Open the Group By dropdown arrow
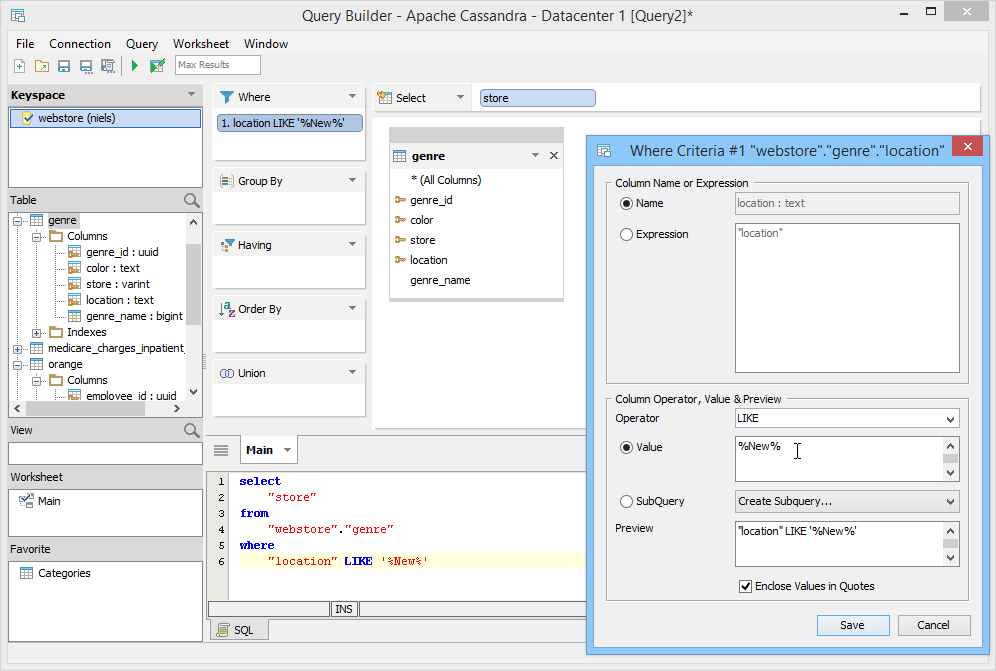This screenshot has height=671, width=996. [353, 180]
